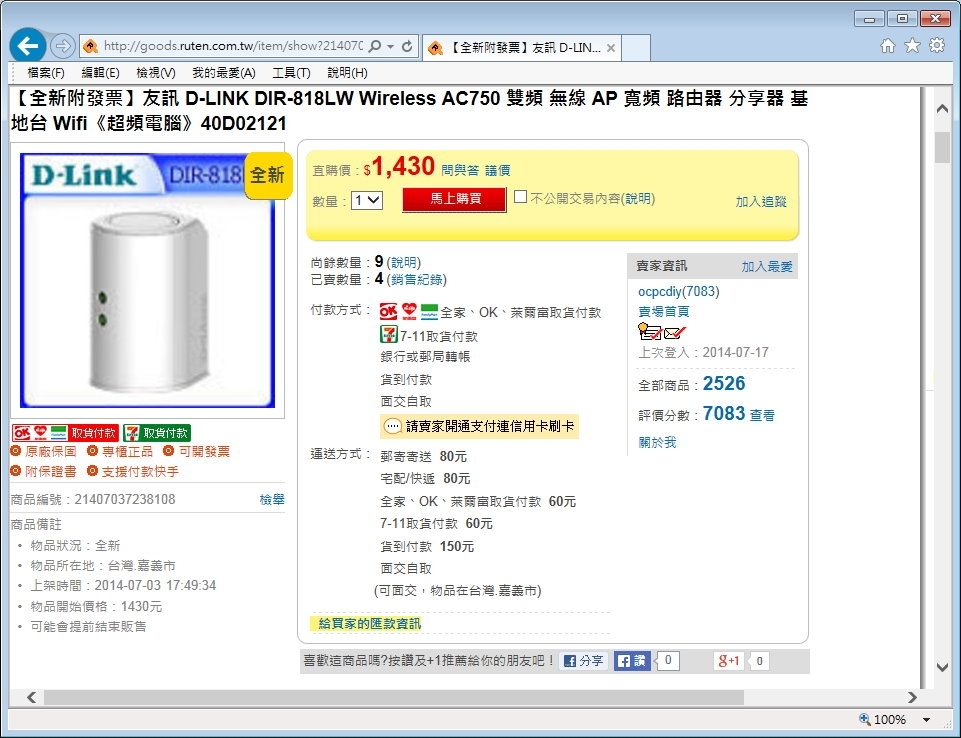Click the green 7-11 取貨付款 badge
The width and height of the screenshot is (961, 738).
157,433
